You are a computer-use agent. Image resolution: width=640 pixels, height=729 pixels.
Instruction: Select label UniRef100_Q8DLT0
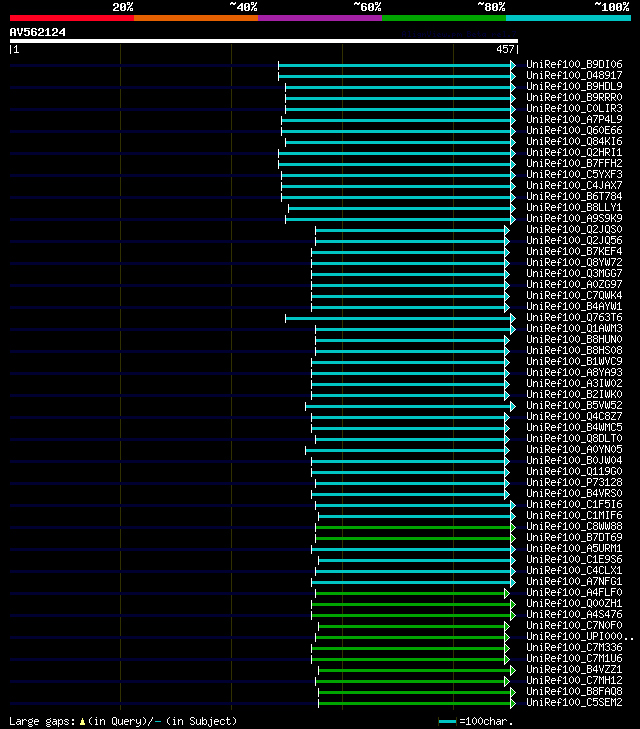coord(574,438)
